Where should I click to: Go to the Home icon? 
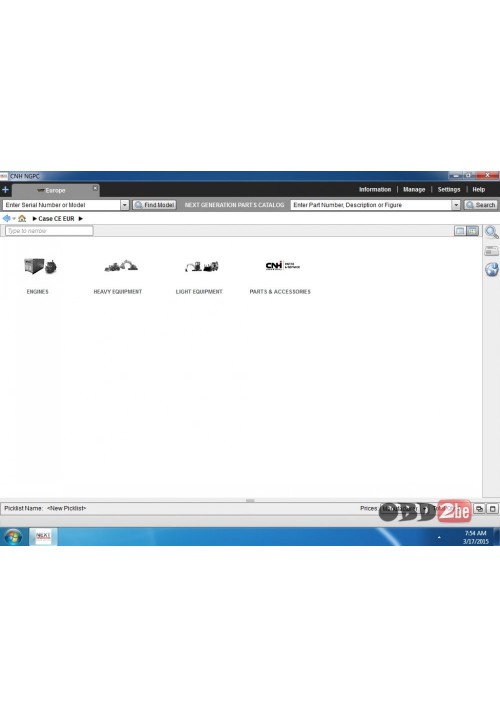point(22,219)
